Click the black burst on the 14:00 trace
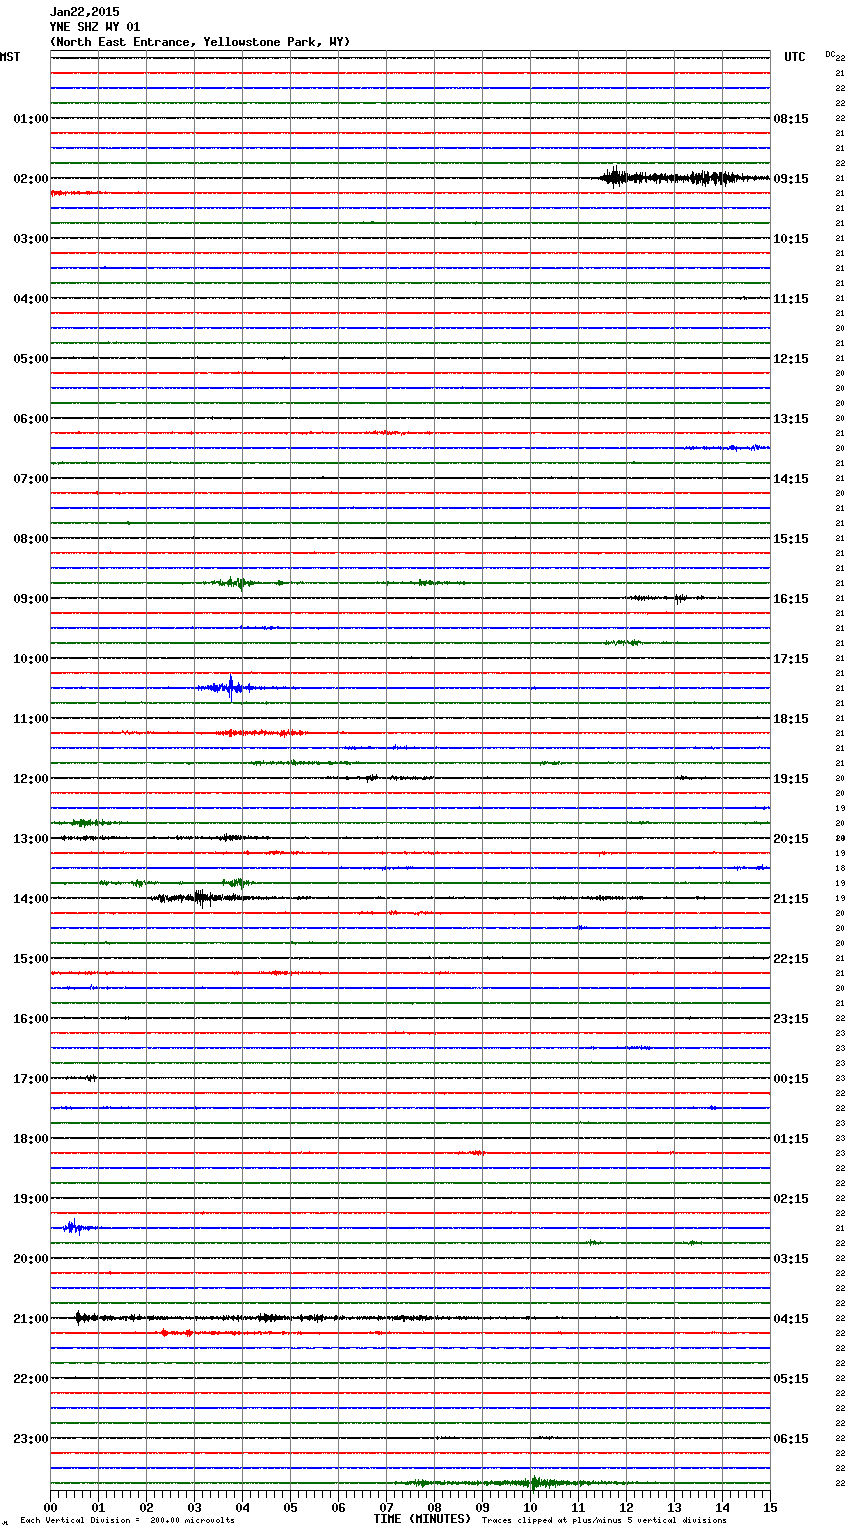 [200, 898]
